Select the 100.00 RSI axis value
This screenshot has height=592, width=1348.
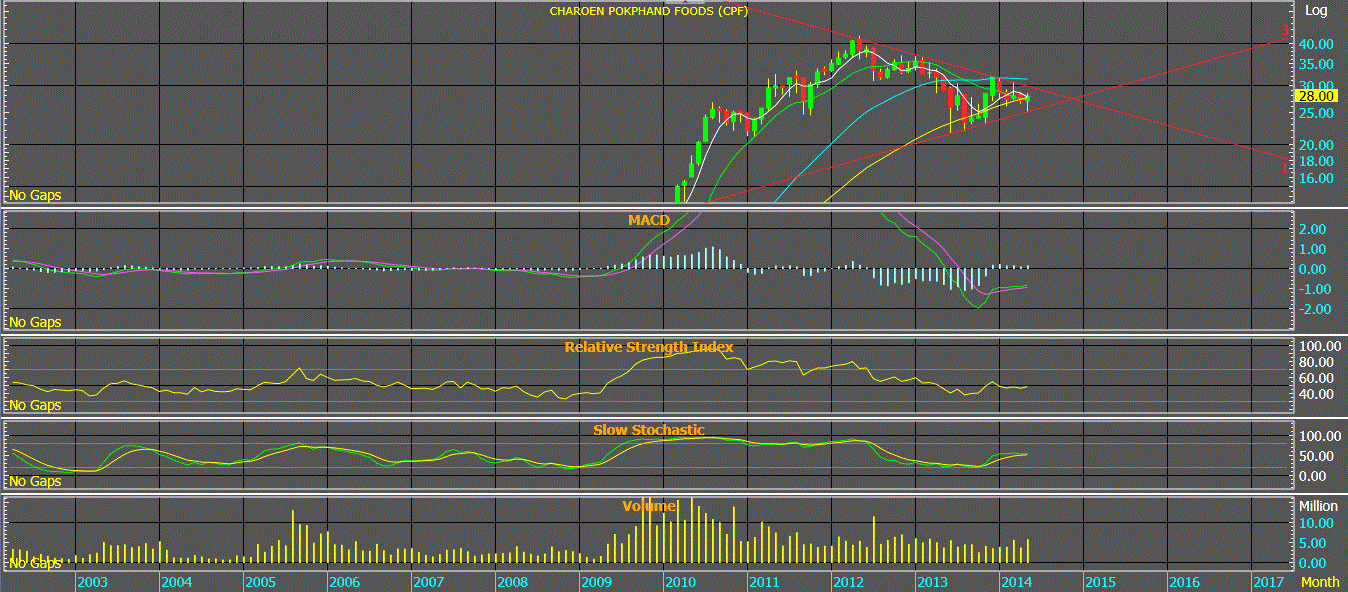[x=1318, y=345]
